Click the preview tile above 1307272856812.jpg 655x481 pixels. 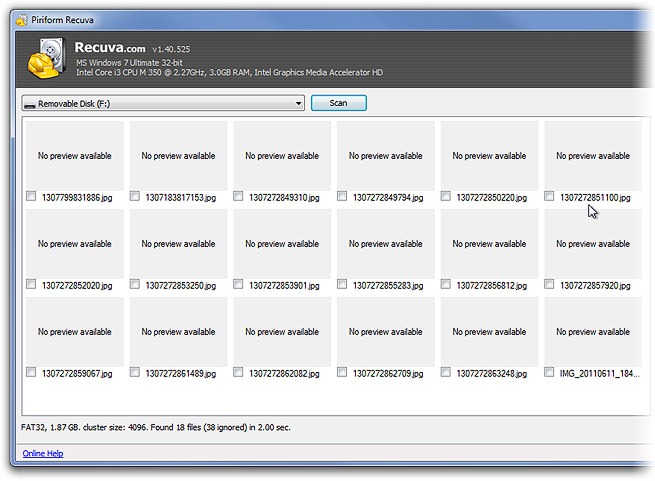[489, 244]
